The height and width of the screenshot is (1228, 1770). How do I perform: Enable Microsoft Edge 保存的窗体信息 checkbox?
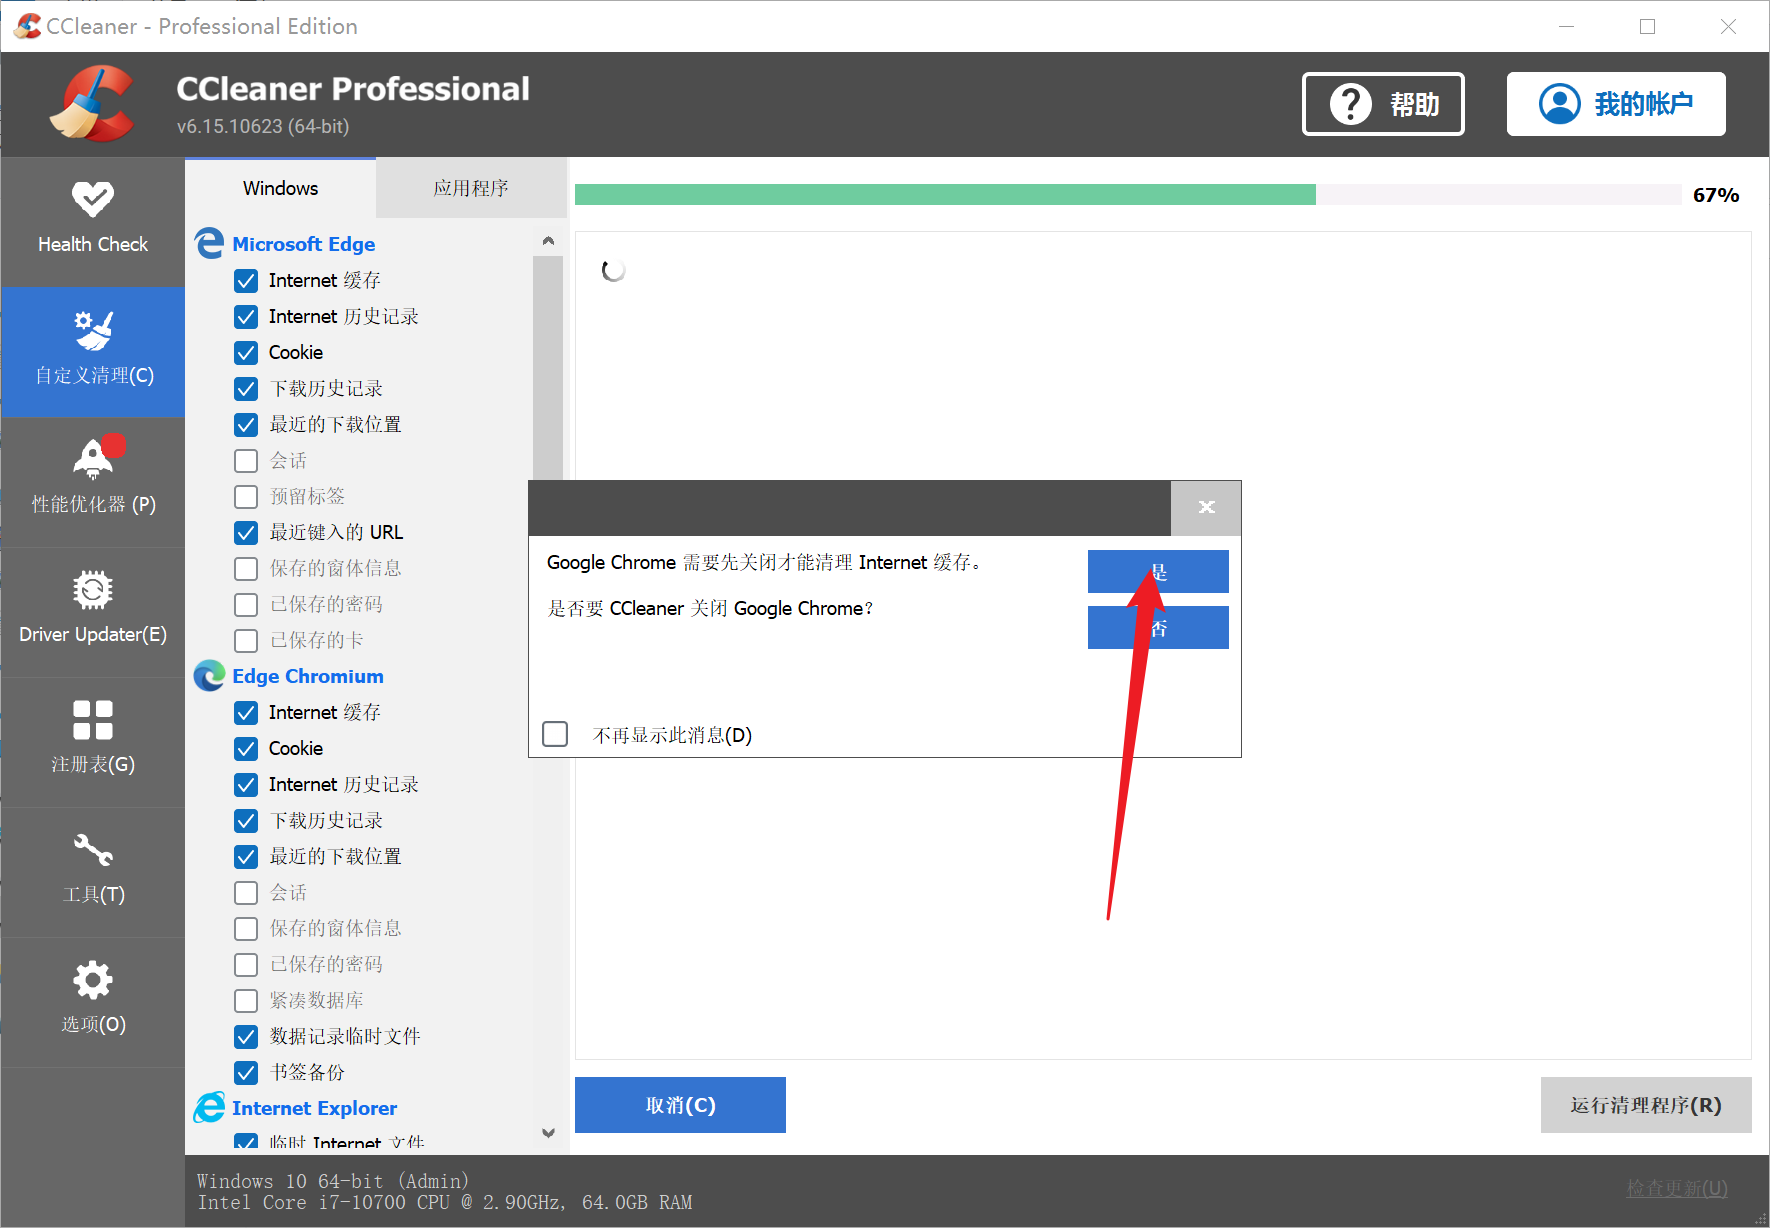[246, 569]
